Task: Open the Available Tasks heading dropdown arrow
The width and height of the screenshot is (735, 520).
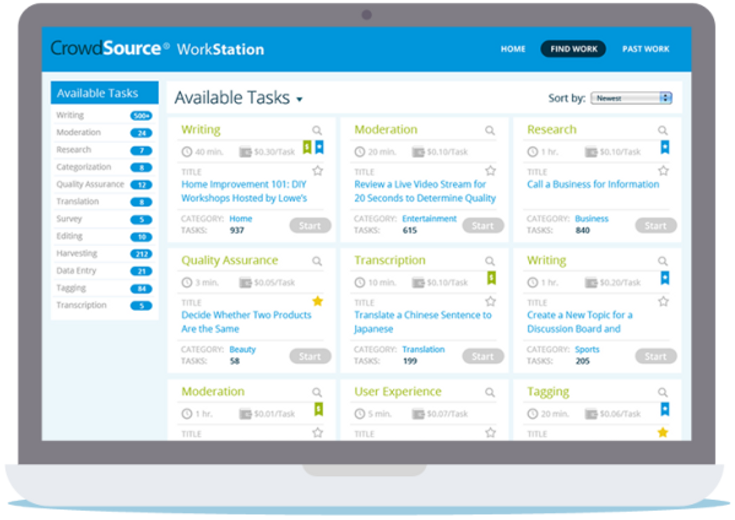Action: [300, 99]
